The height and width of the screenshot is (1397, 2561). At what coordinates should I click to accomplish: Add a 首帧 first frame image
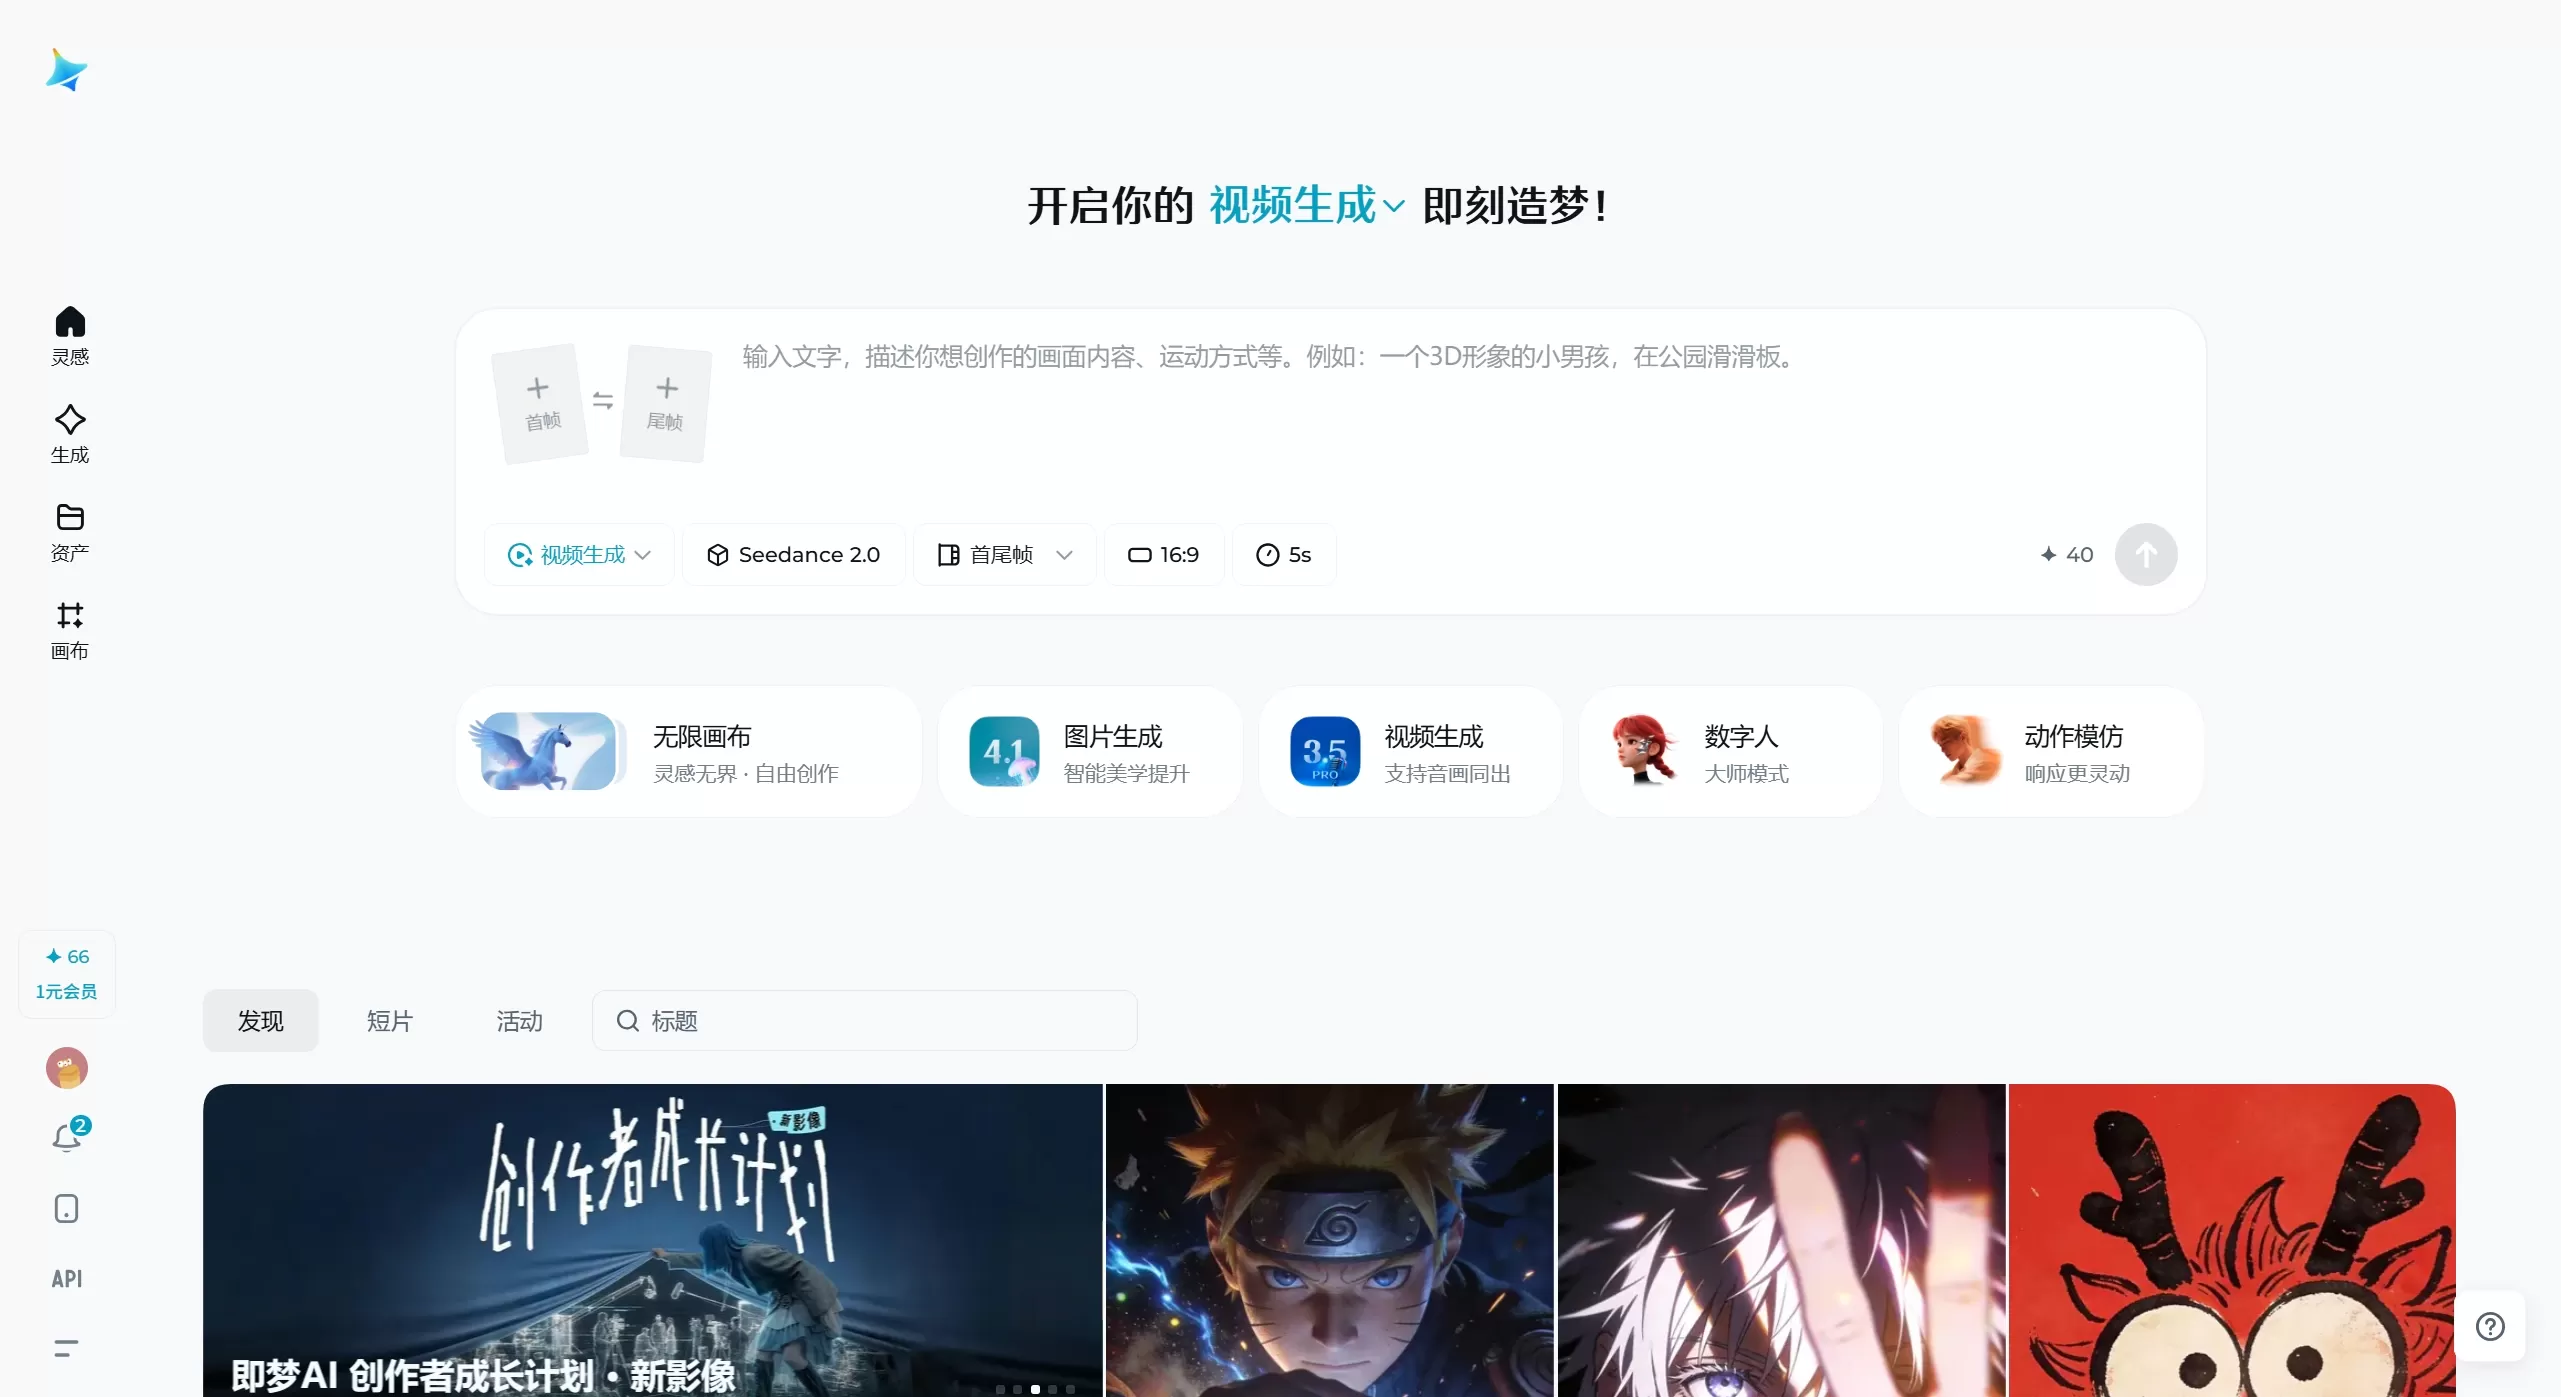[x=541, y=403]
